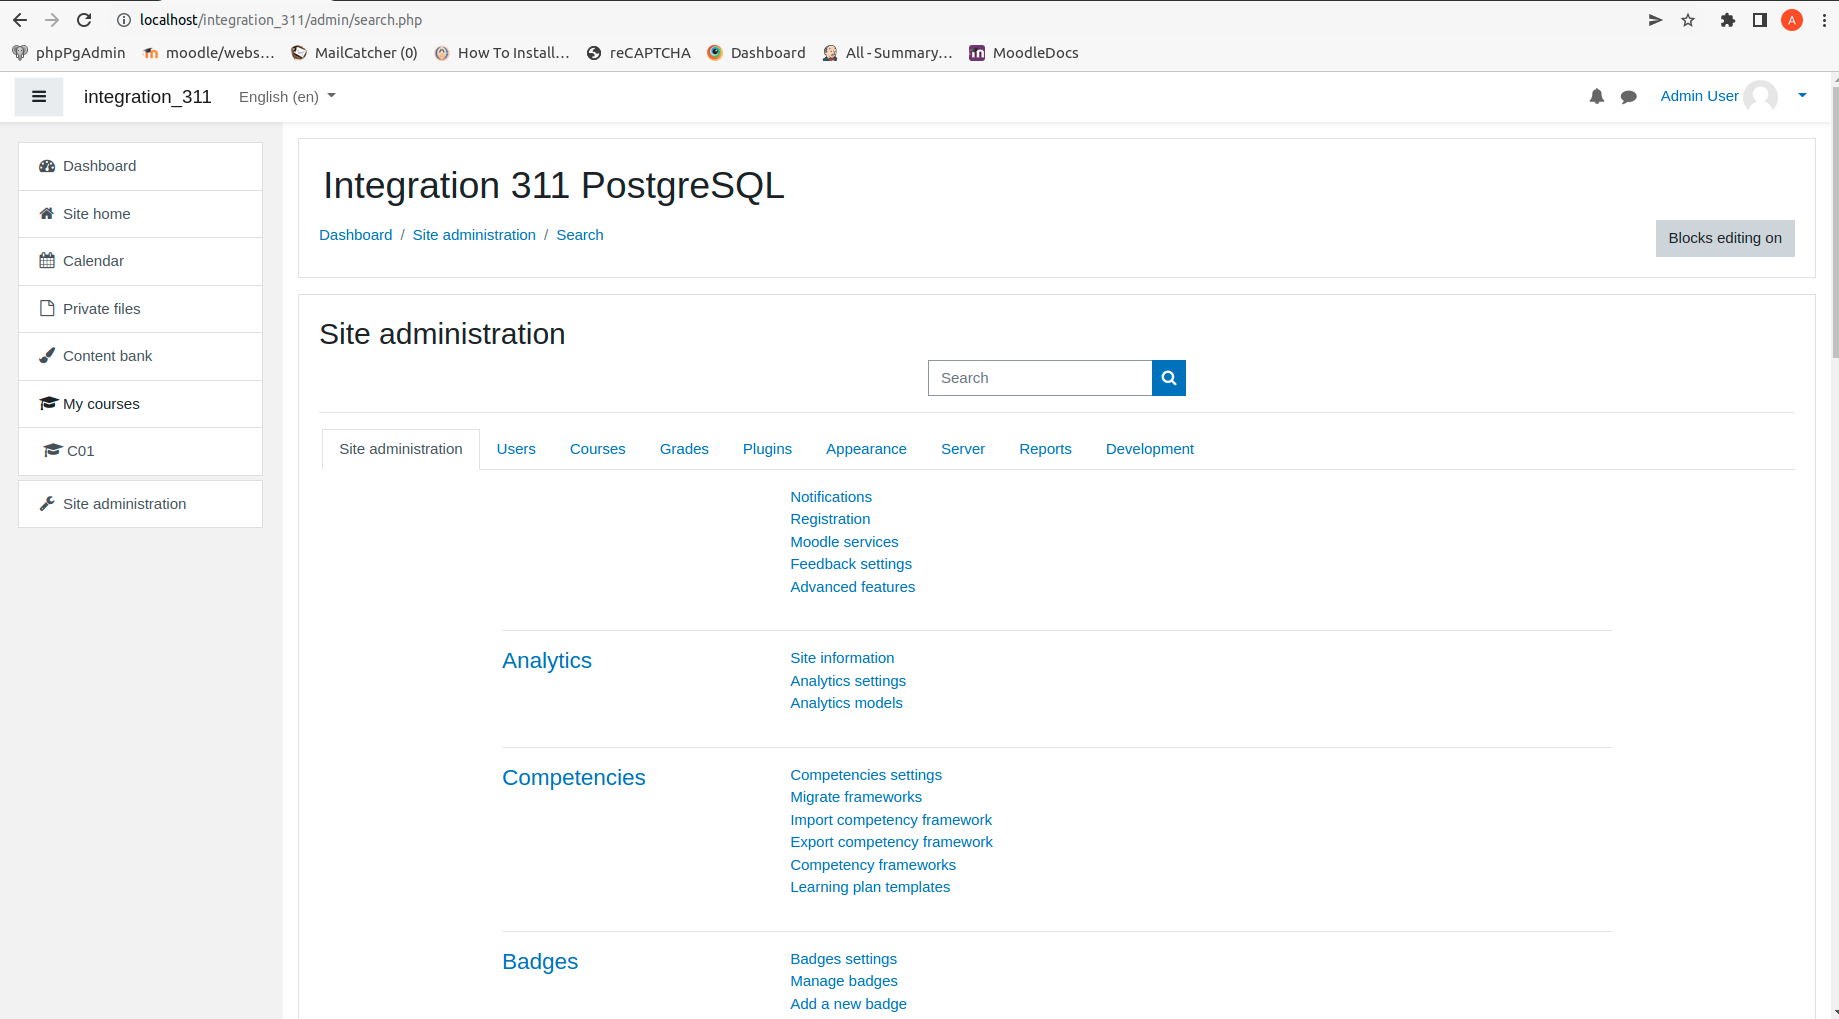Click the share page arrow icon
Image resolution: width=1839 pixels, height=1019 pixels.
1655,20
